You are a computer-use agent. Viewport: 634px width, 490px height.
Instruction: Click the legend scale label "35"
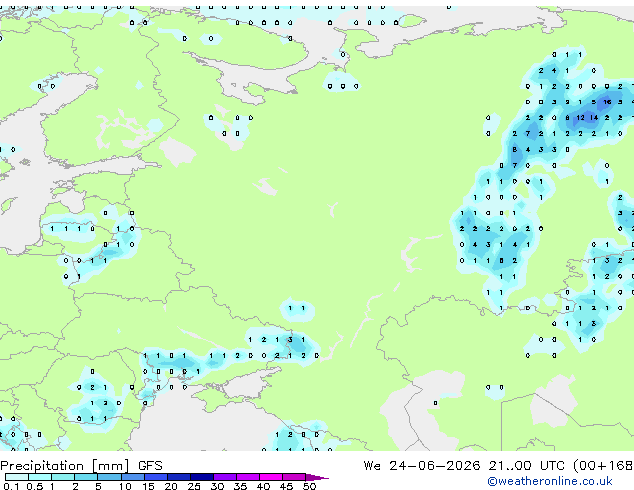[240, 486]
